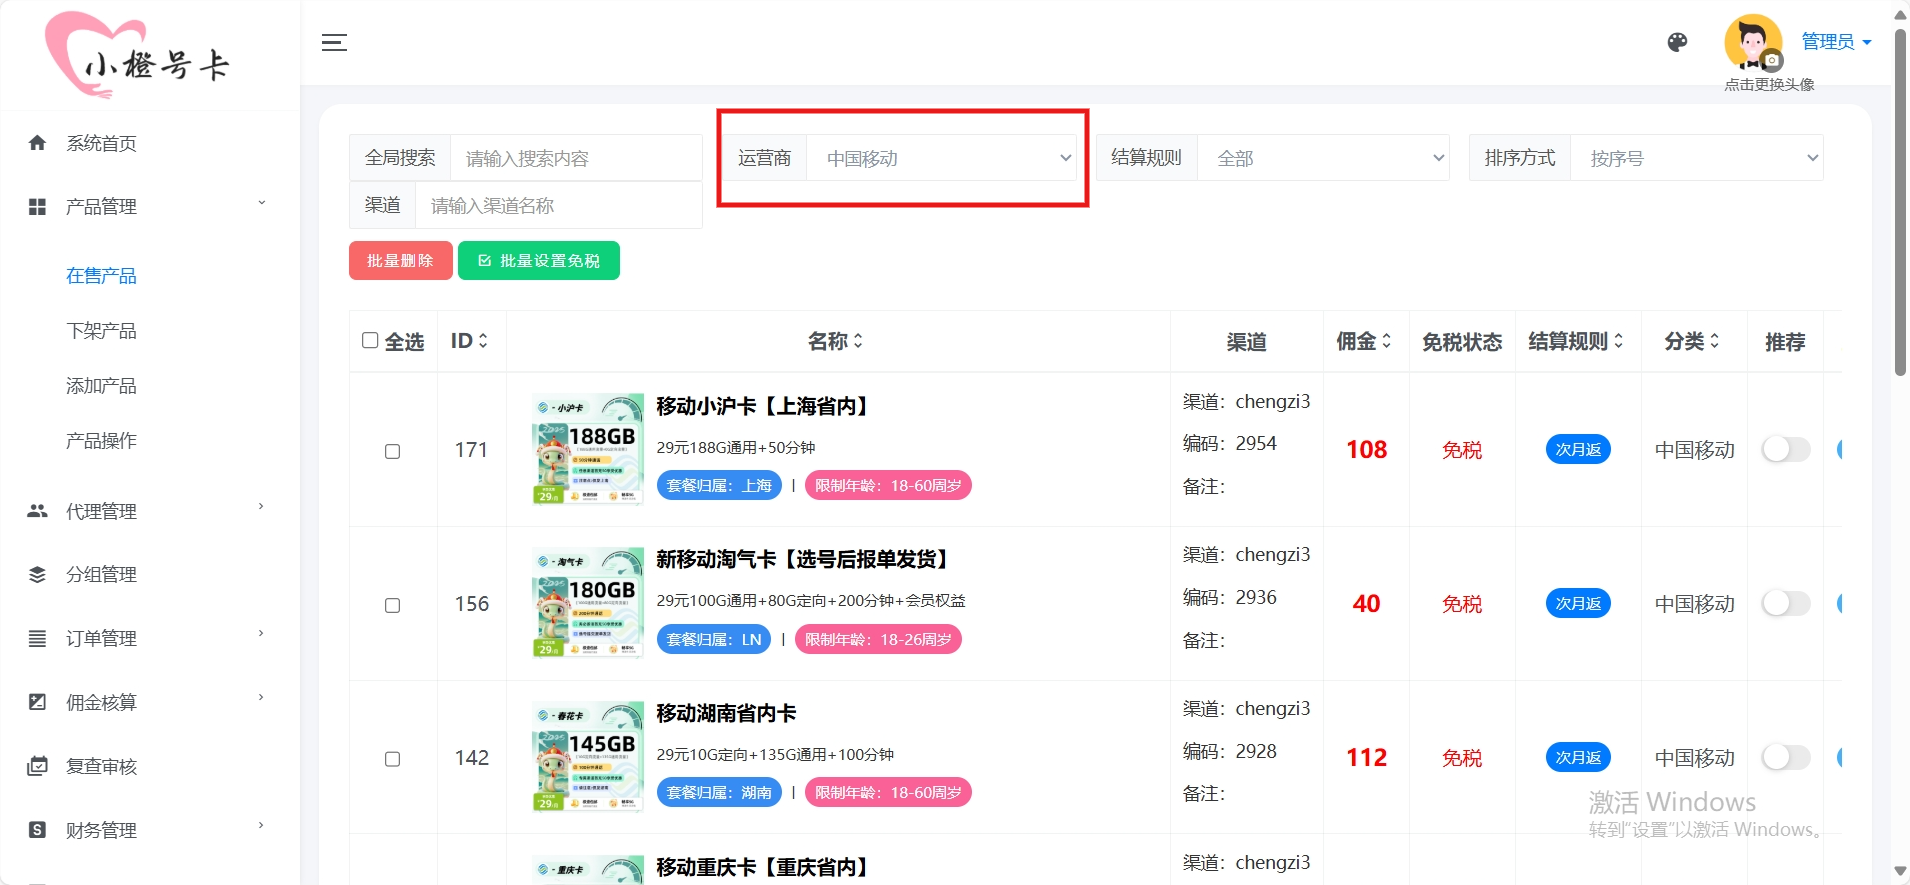Click the 分组管理 layers icon
1910x885 pixels.
coord(37,575)
